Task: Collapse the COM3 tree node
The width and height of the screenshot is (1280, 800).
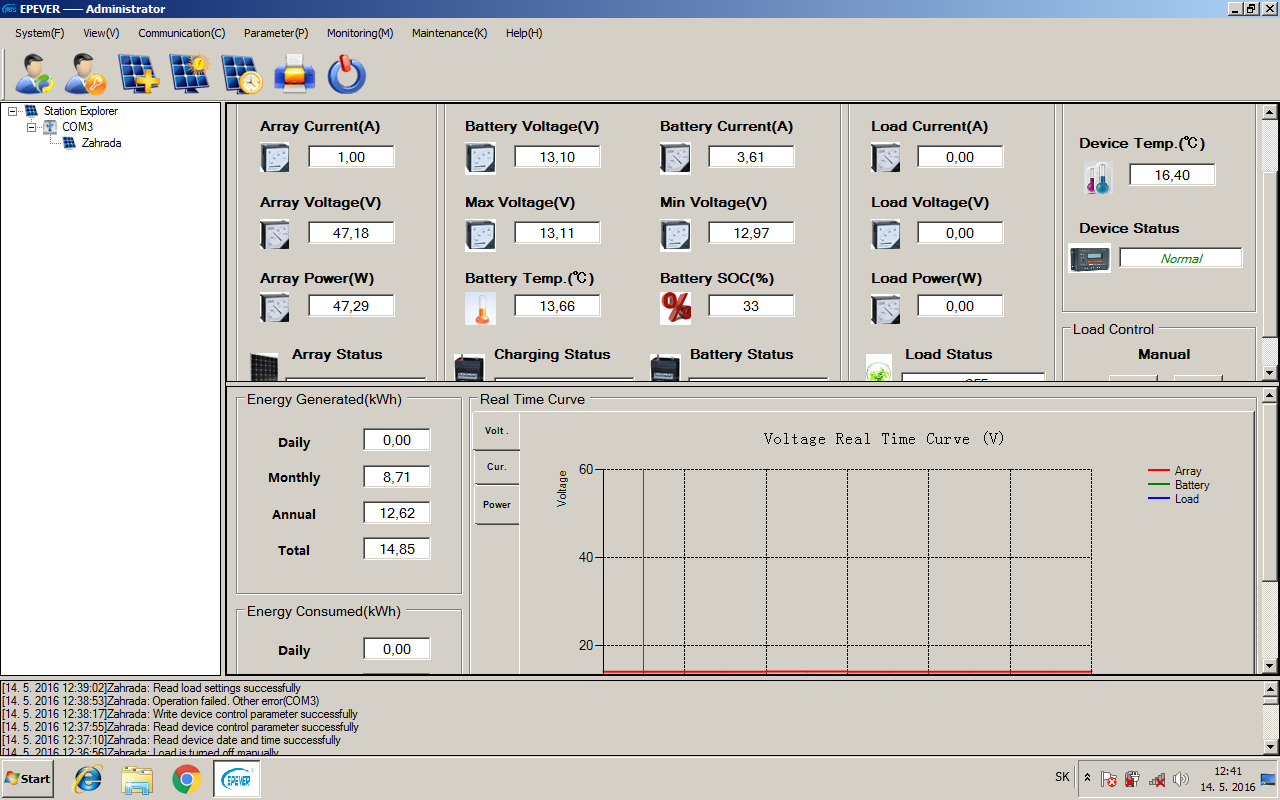Action: 31,127
